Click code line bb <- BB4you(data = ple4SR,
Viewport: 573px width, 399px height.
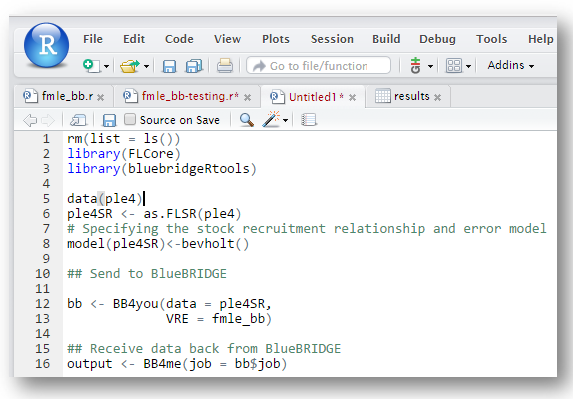click(170, 304)
